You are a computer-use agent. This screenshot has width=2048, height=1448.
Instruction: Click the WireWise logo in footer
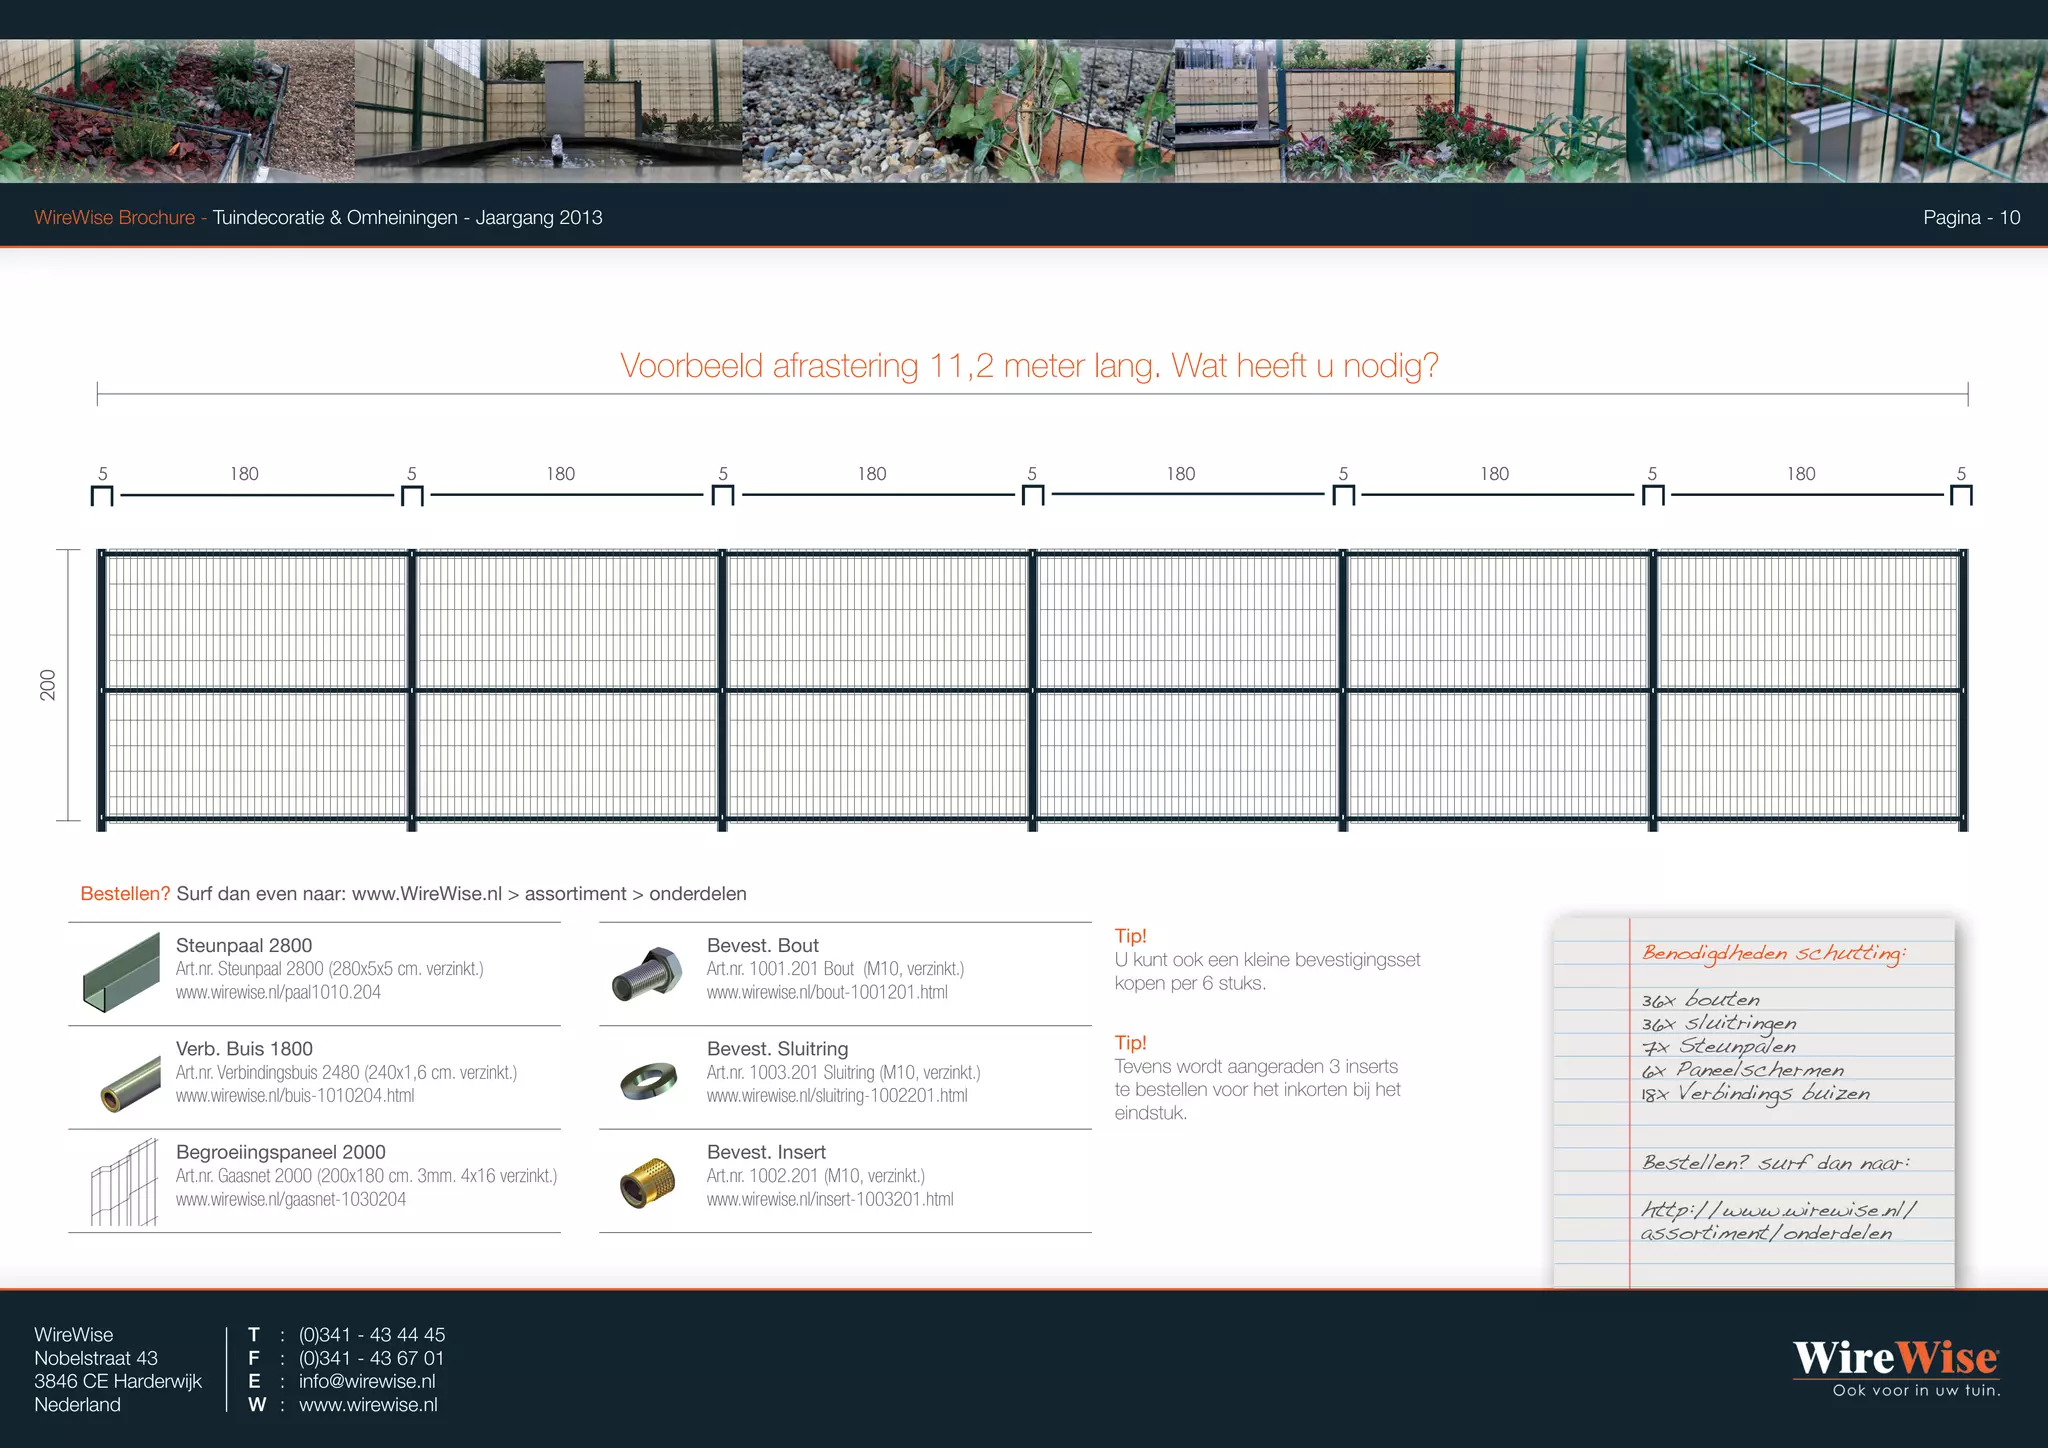pos(1896,1367)
